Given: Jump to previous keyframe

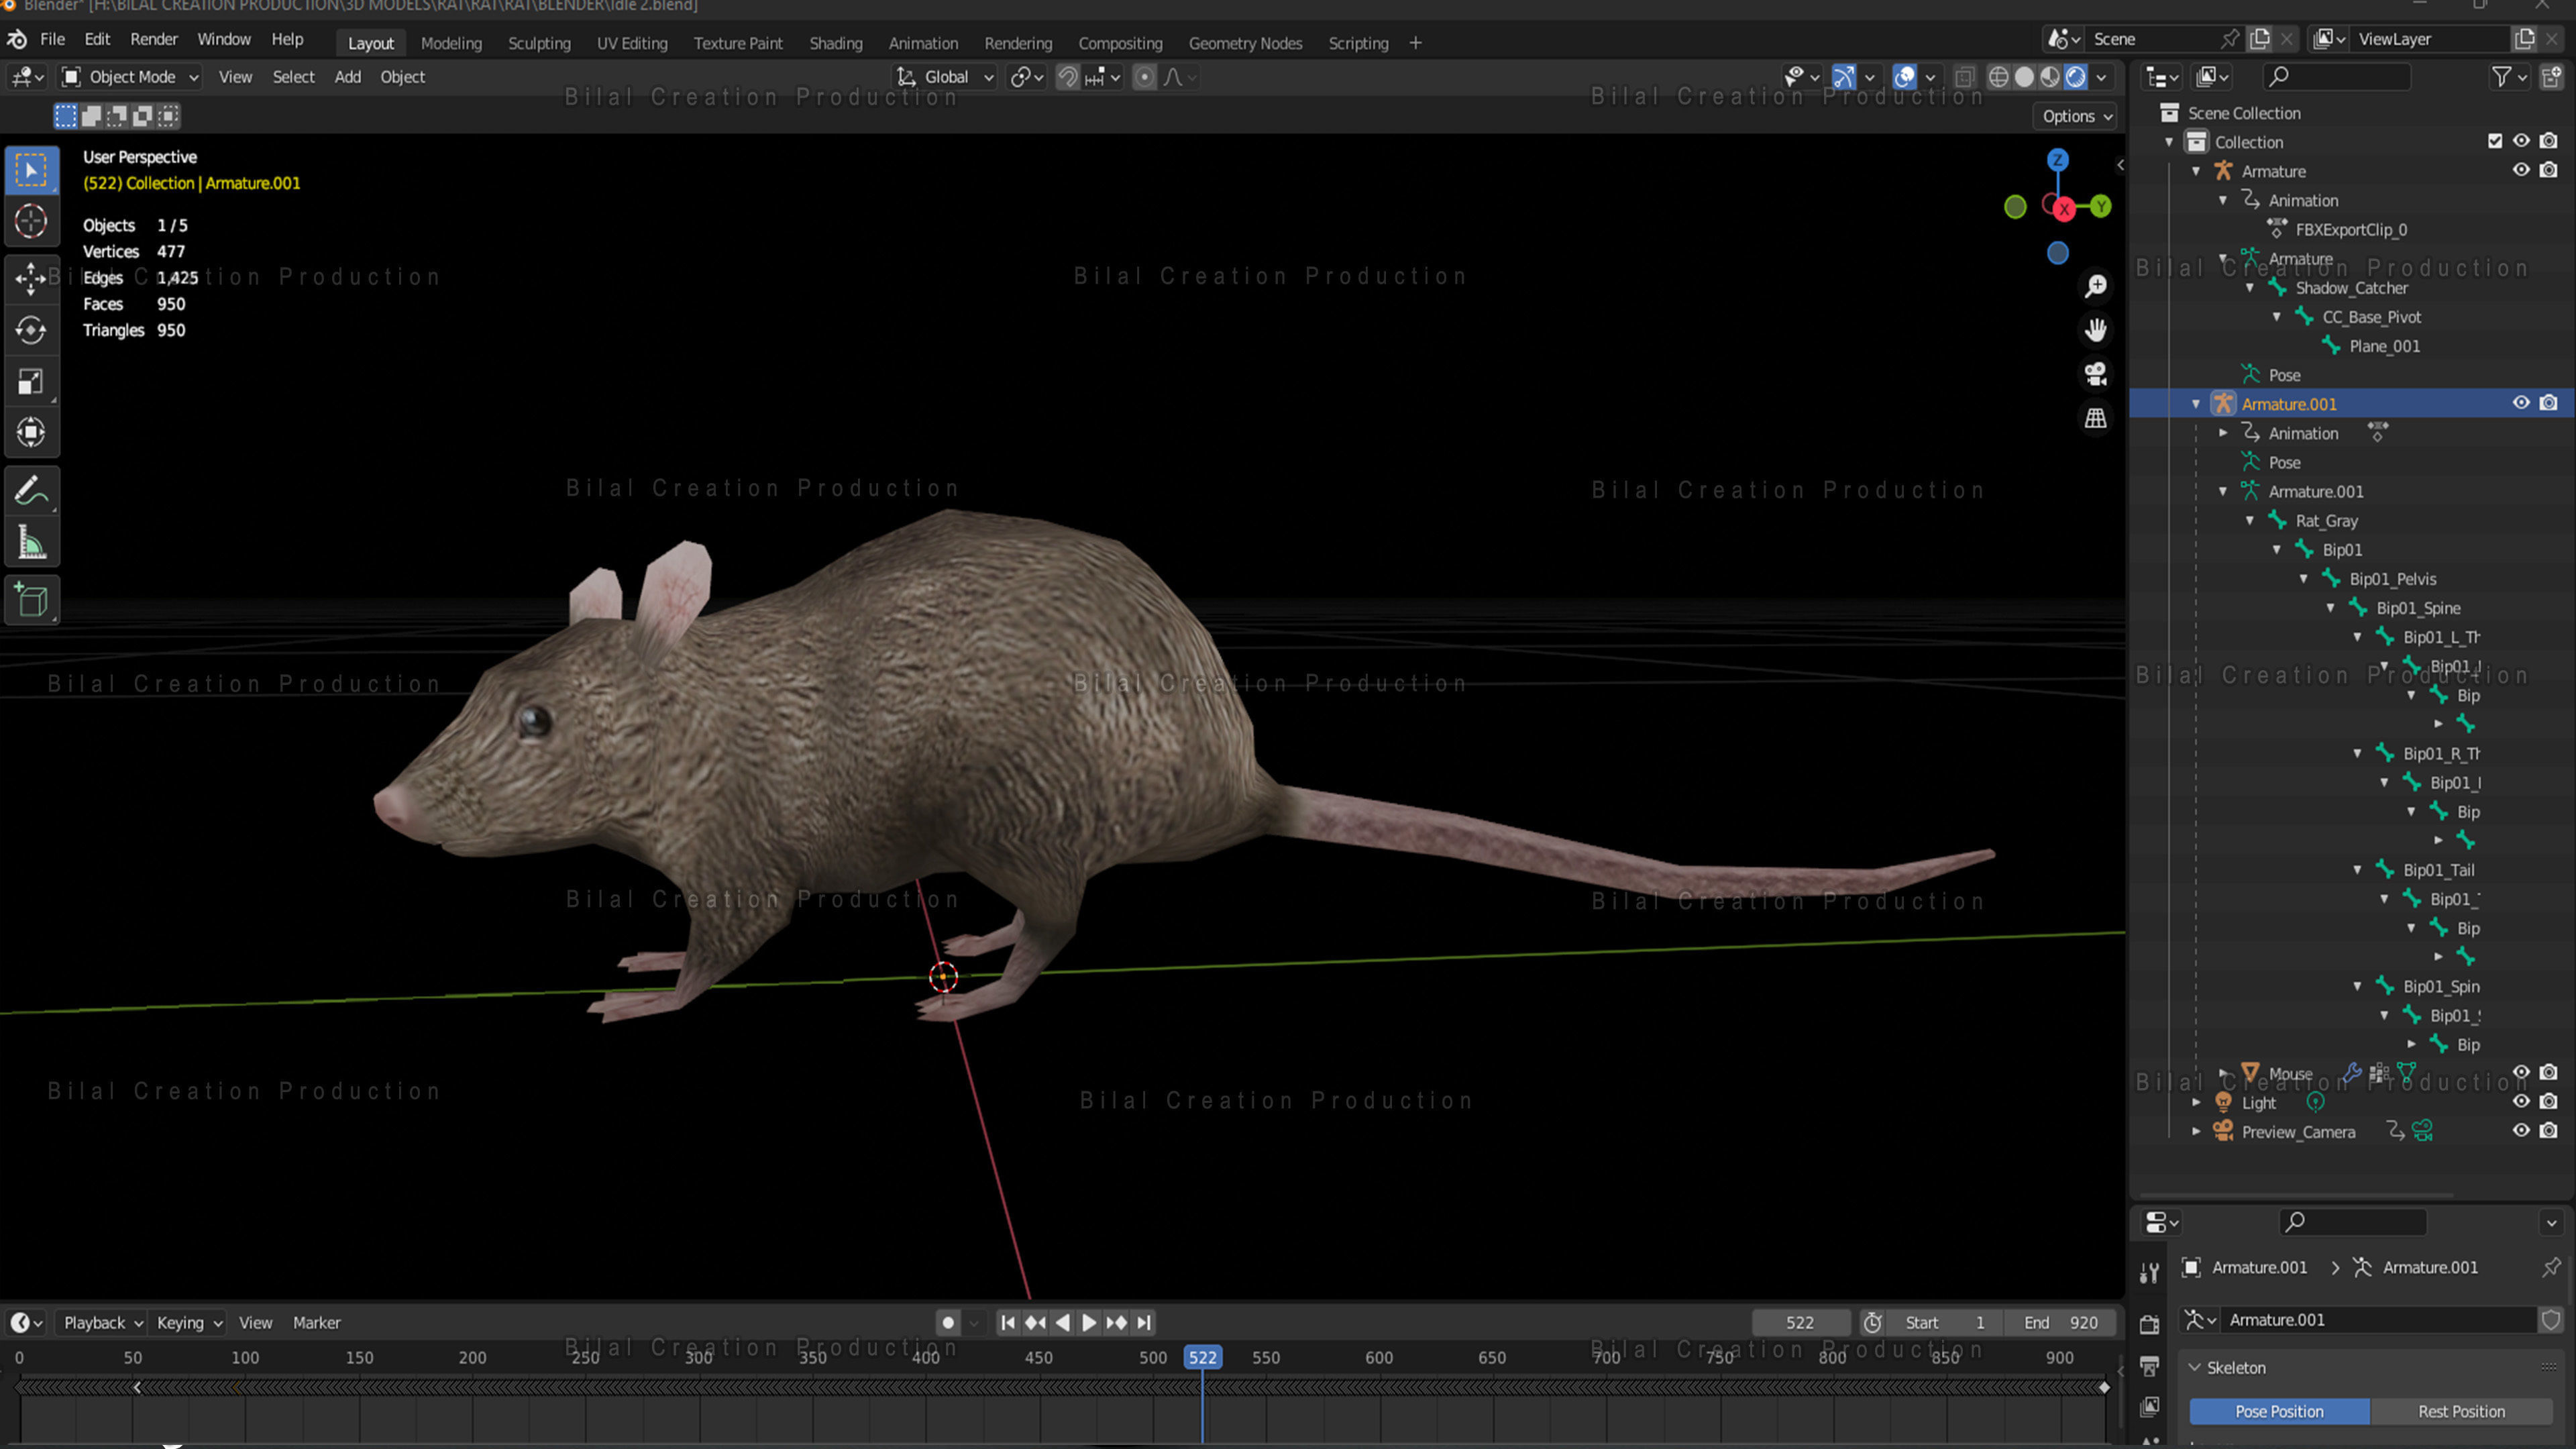Looking at the screenshot, I should [x=1035, y=1323].
